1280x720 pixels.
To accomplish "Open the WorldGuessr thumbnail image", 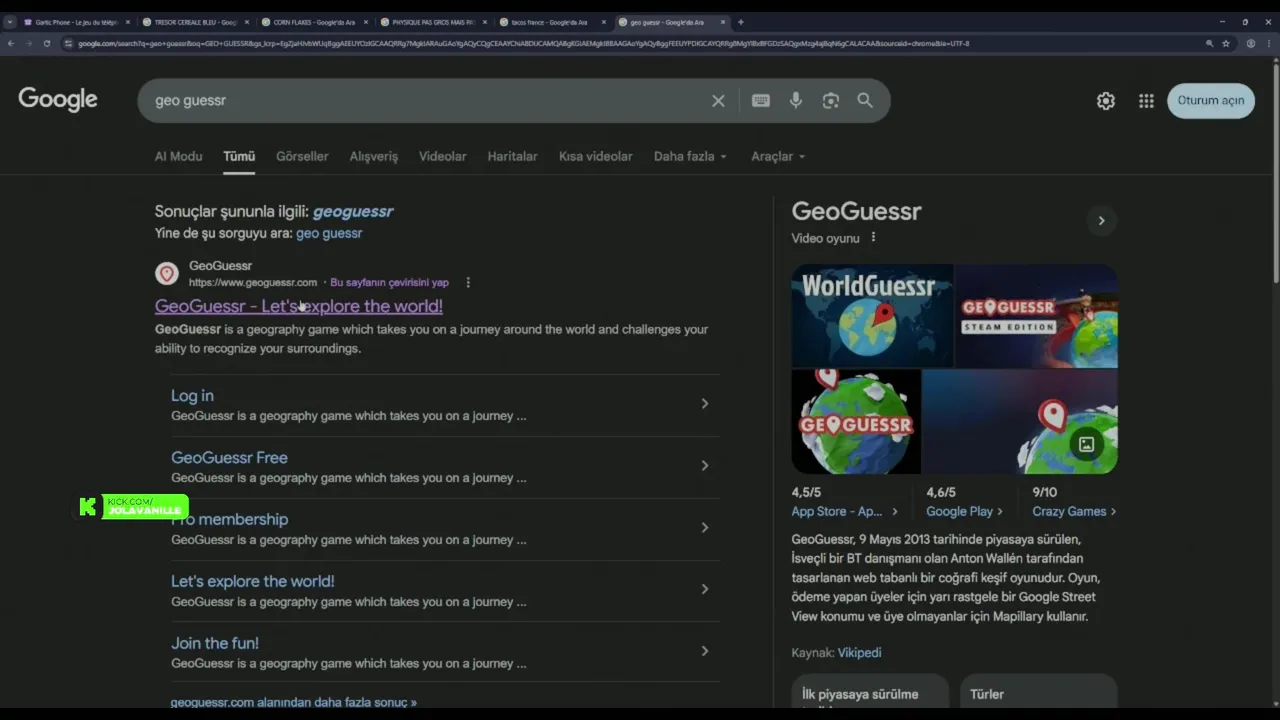I will (872, 315).
